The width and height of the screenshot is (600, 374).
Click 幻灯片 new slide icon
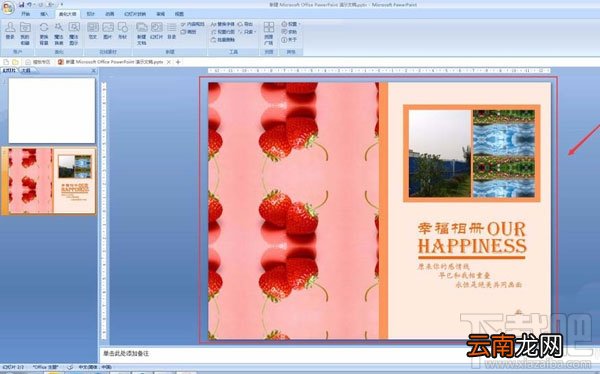coord(157,31)
